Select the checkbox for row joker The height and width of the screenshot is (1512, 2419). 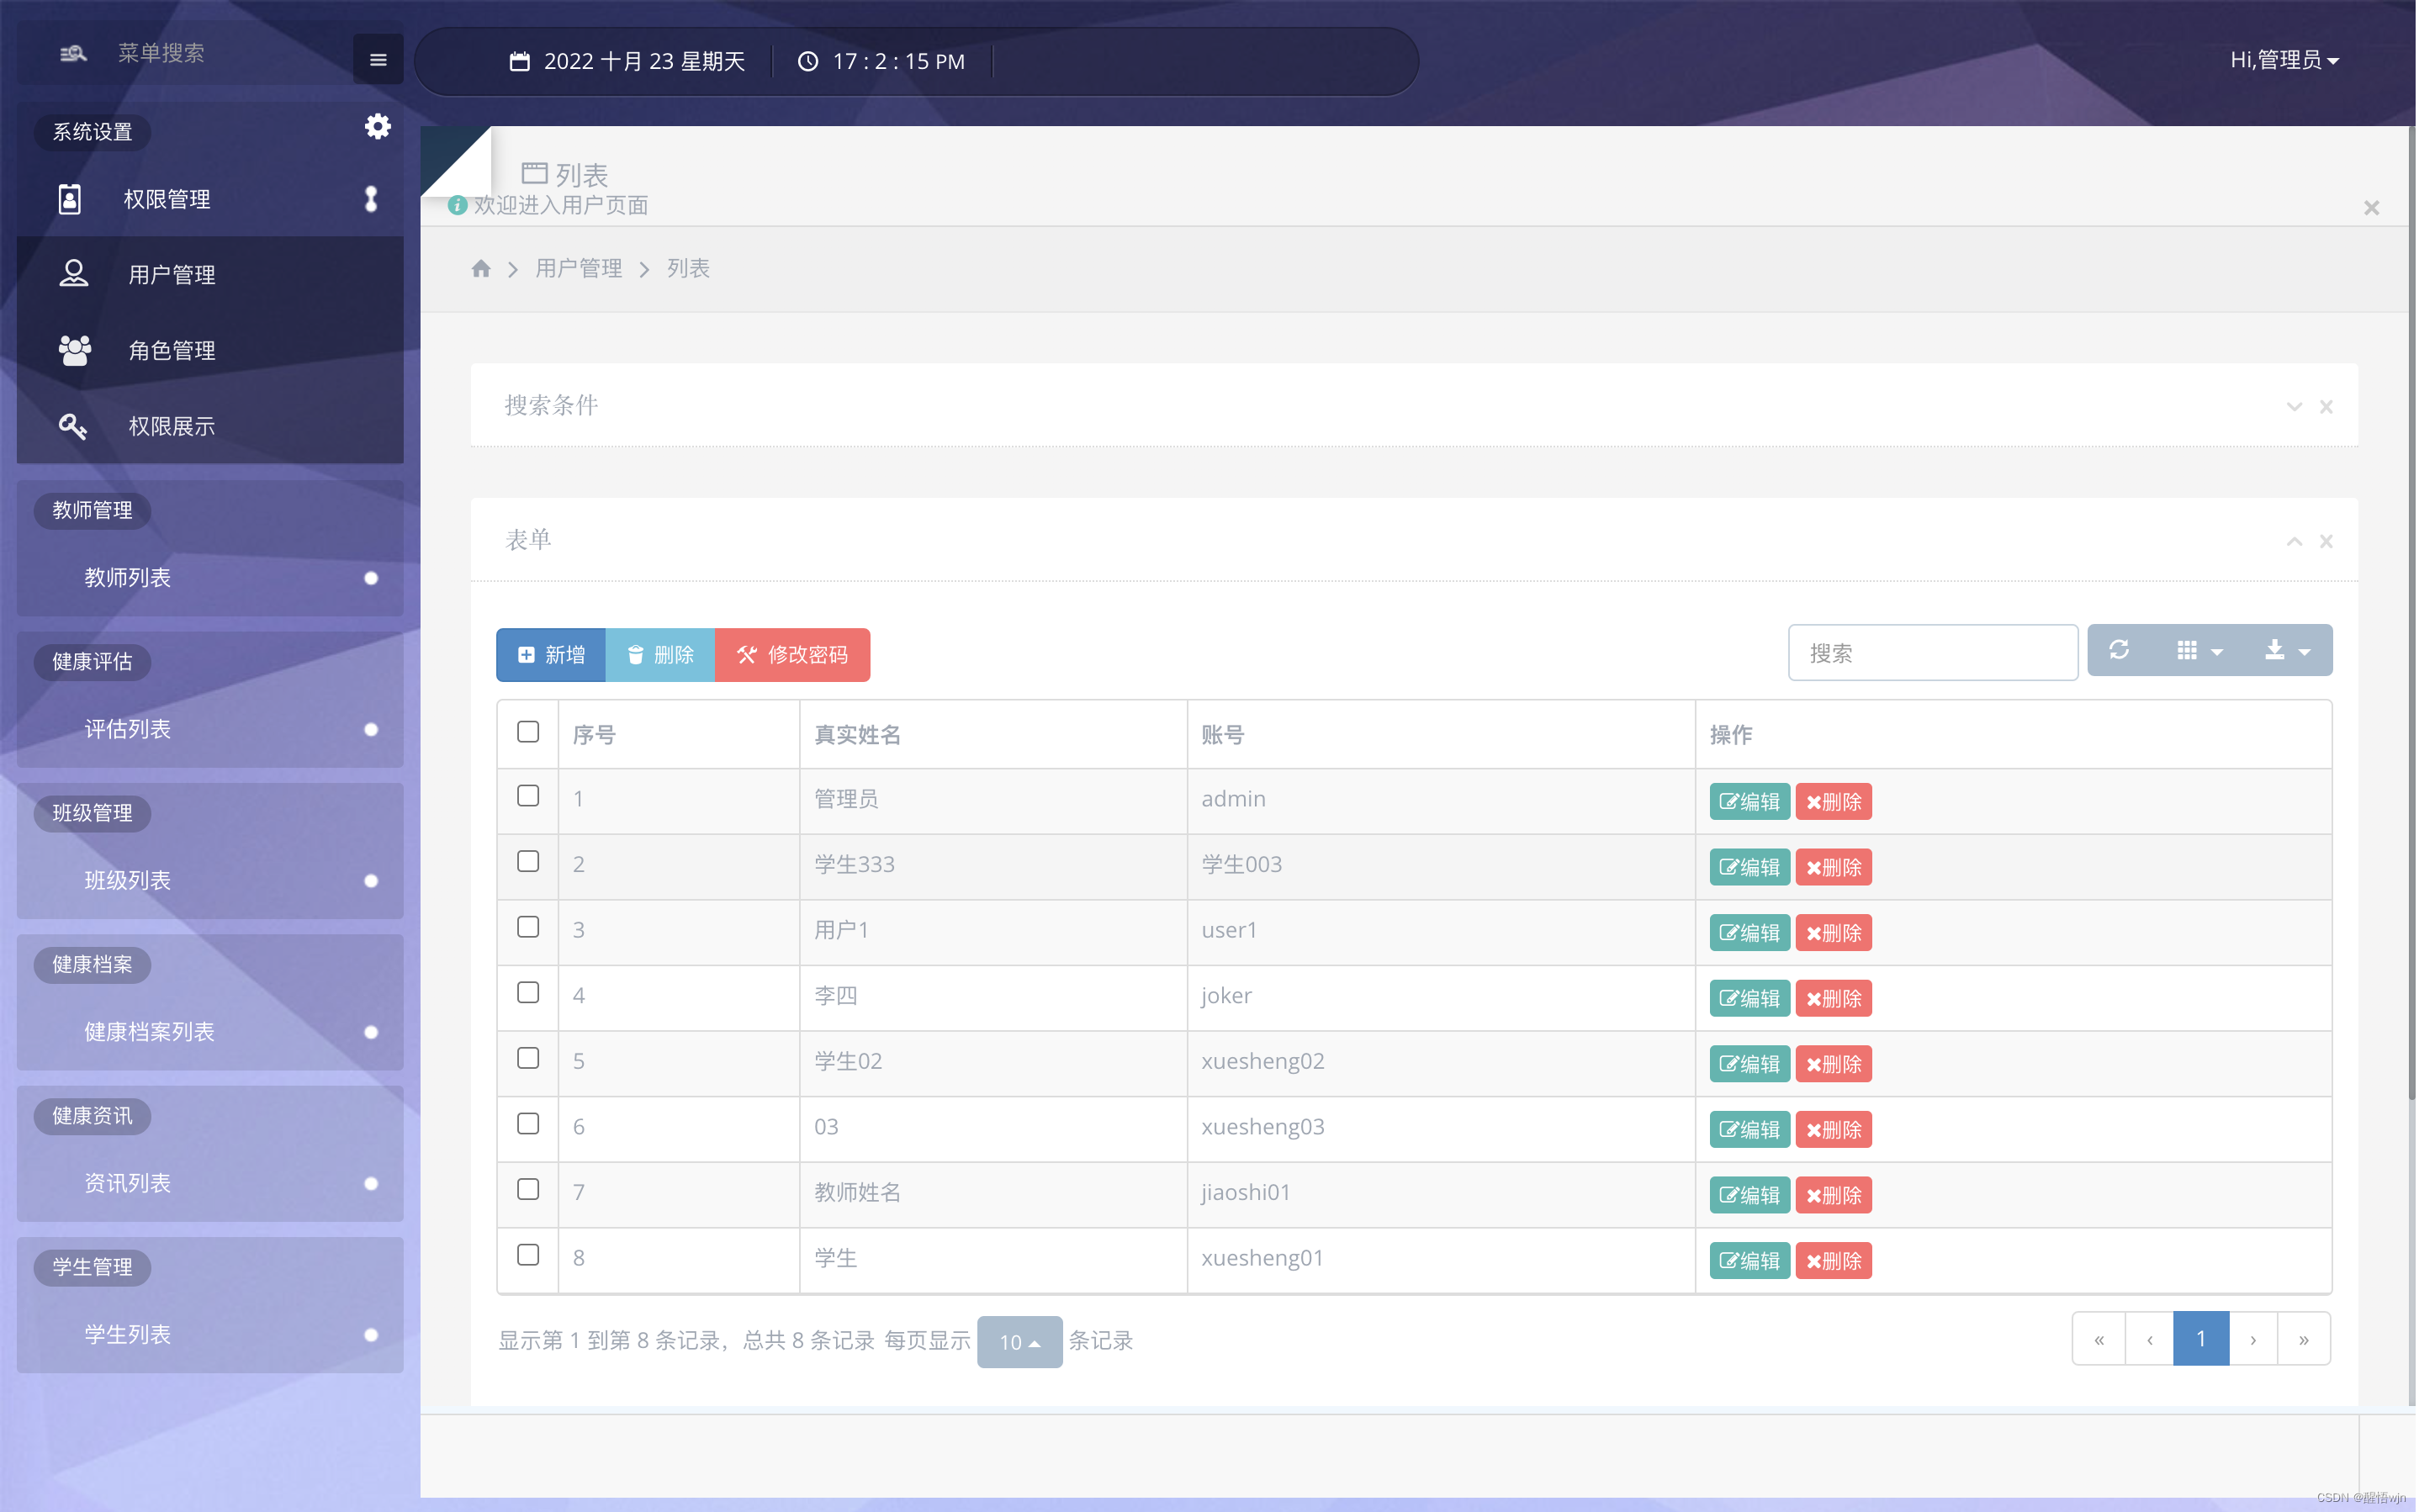click(528, 993)
